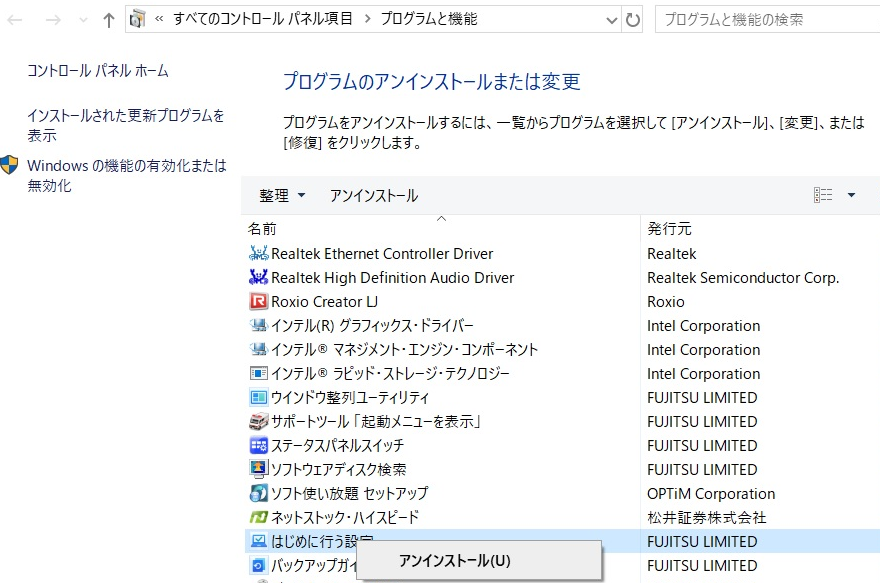Click the ネットストック・ハイスピード icon
This screenshot has width=880, height=583.
point(258,517)
